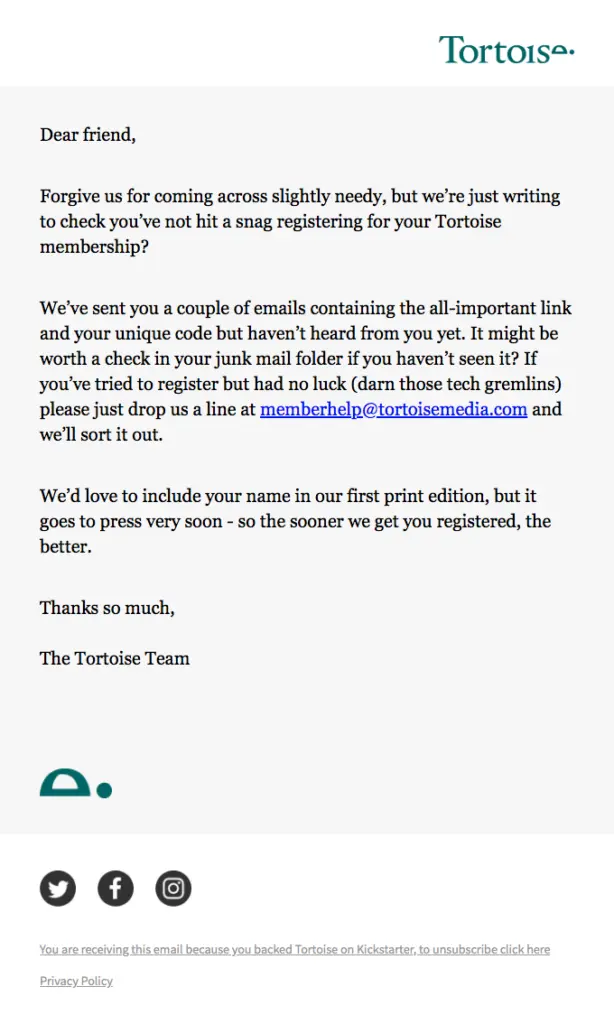The width and height of the screenshot is (614, 1024).
Task: Open the Instagram social icon
Action: pos(173,888)
